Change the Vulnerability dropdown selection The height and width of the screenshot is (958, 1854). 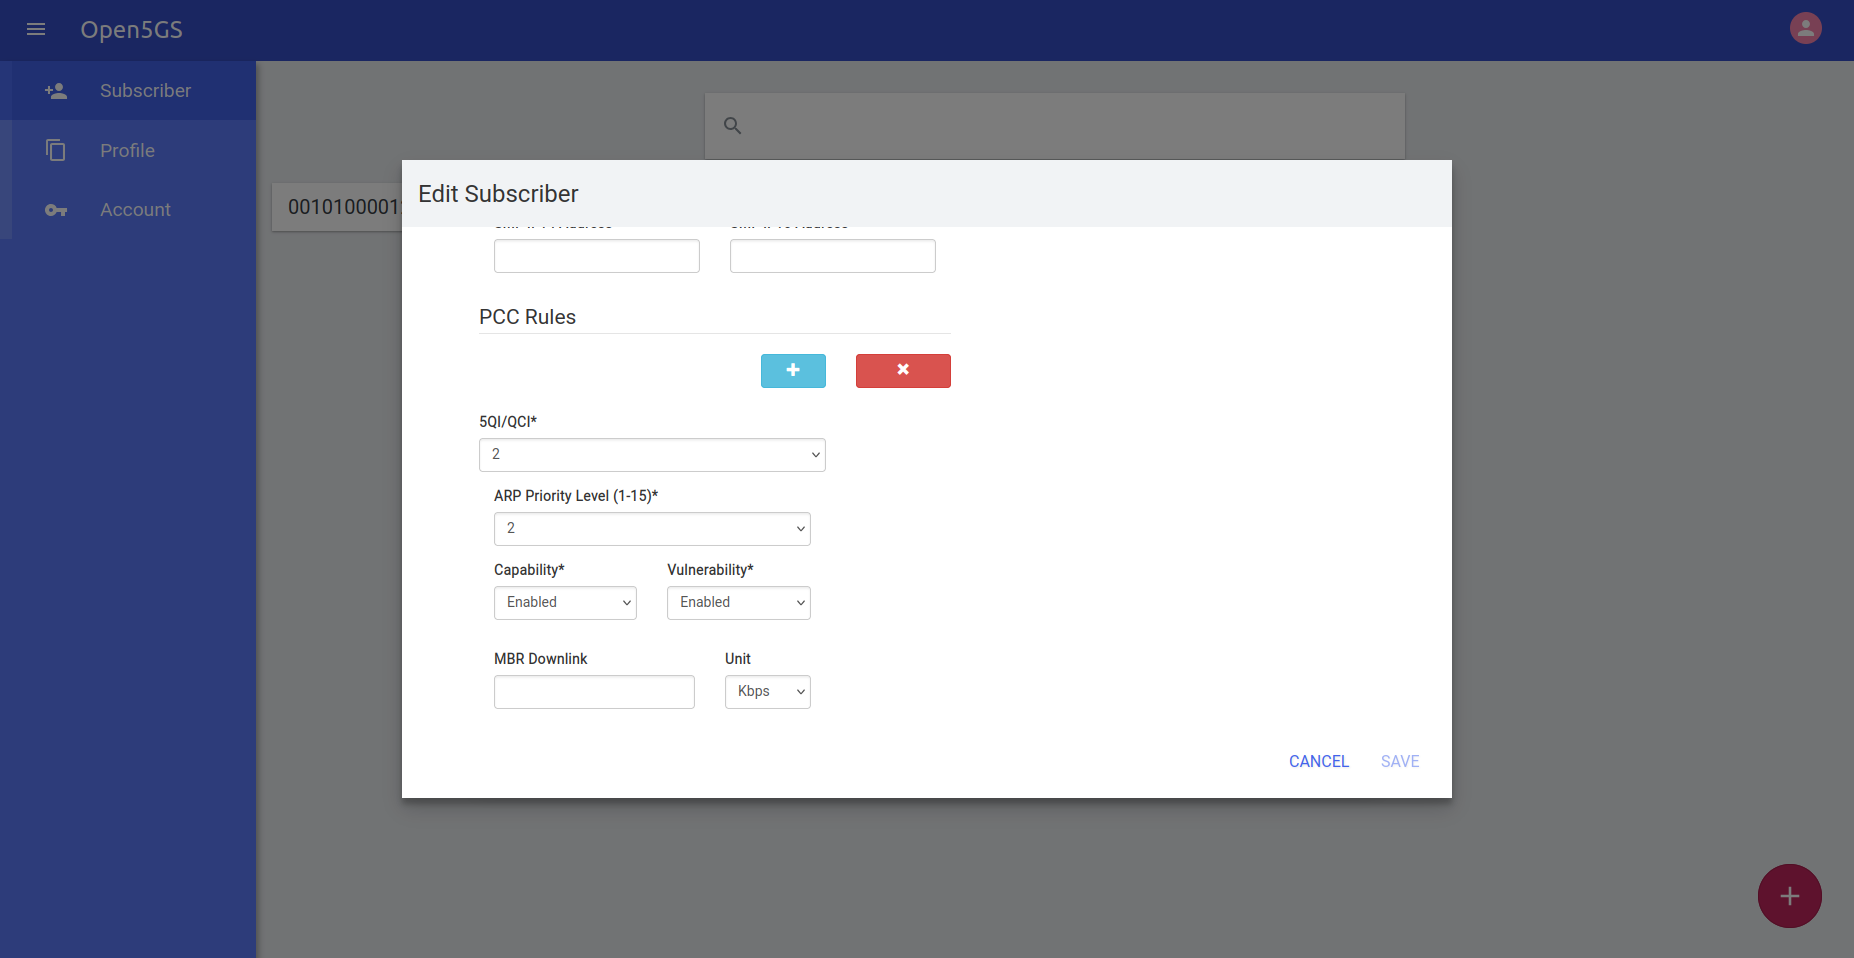(x=738, y=603)
